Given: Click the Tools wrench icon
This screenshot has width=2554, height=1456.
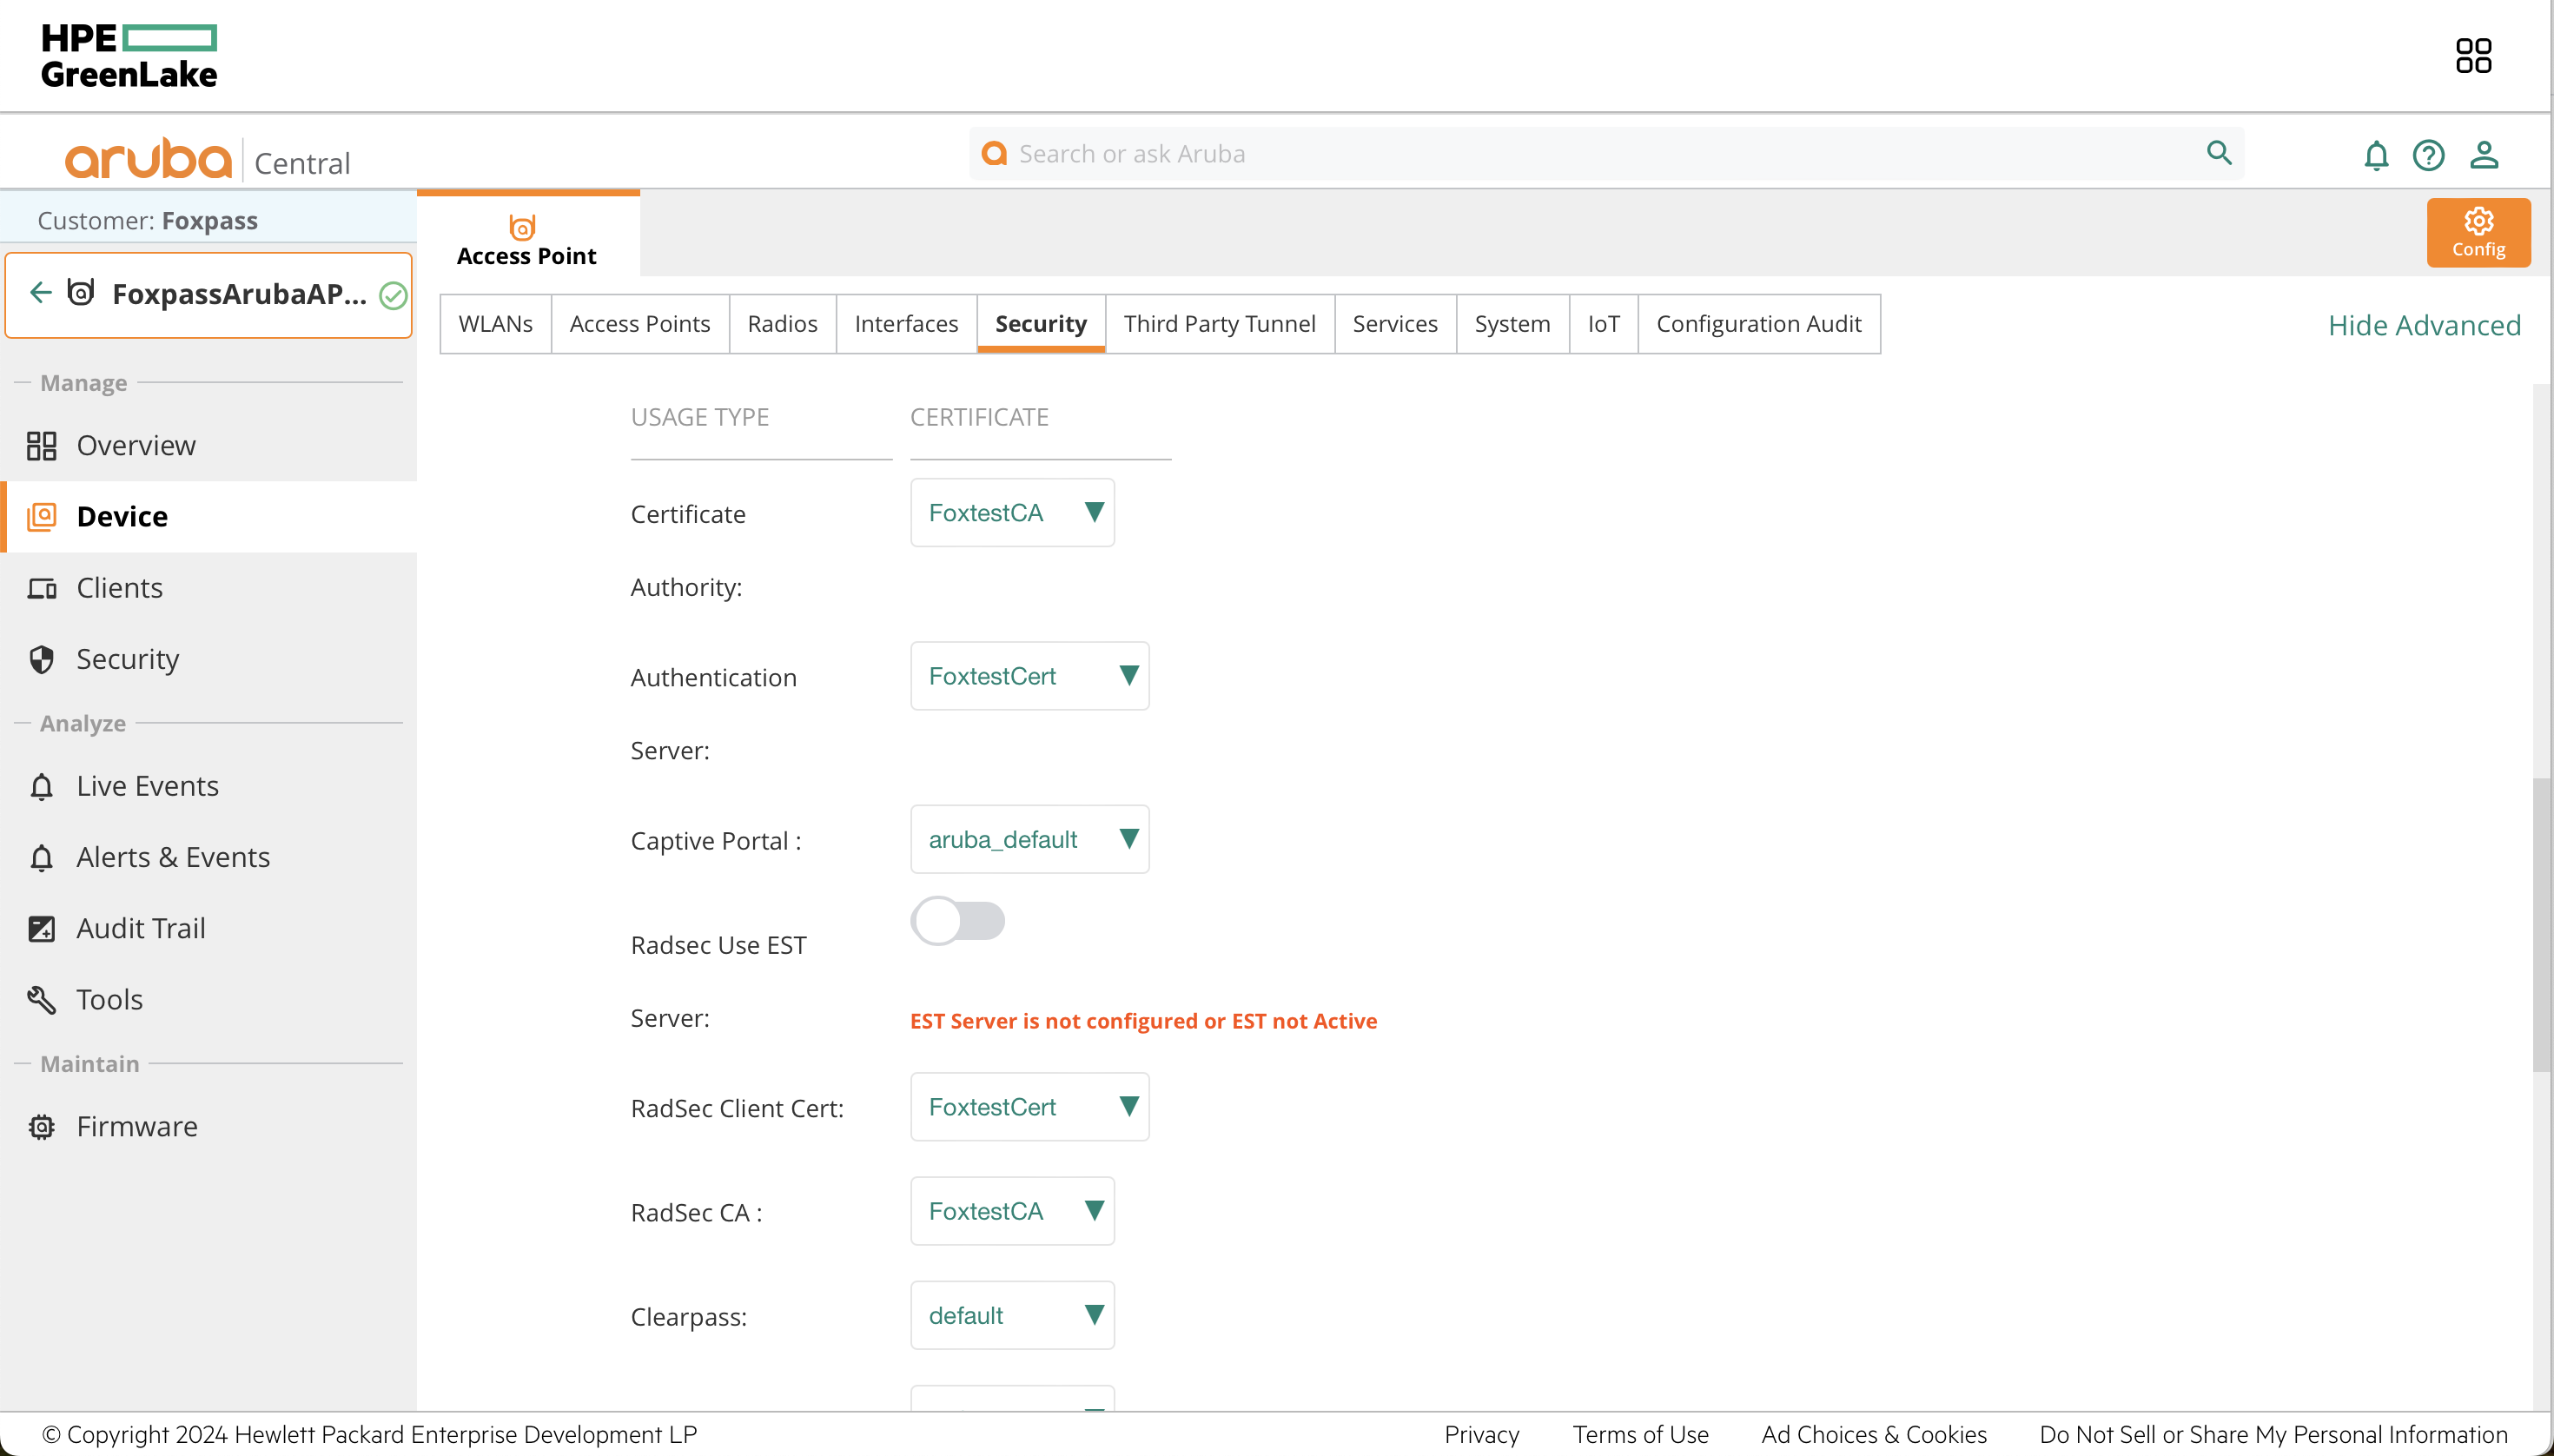Looking at the screenshot, I should [x=43, y=1000].
